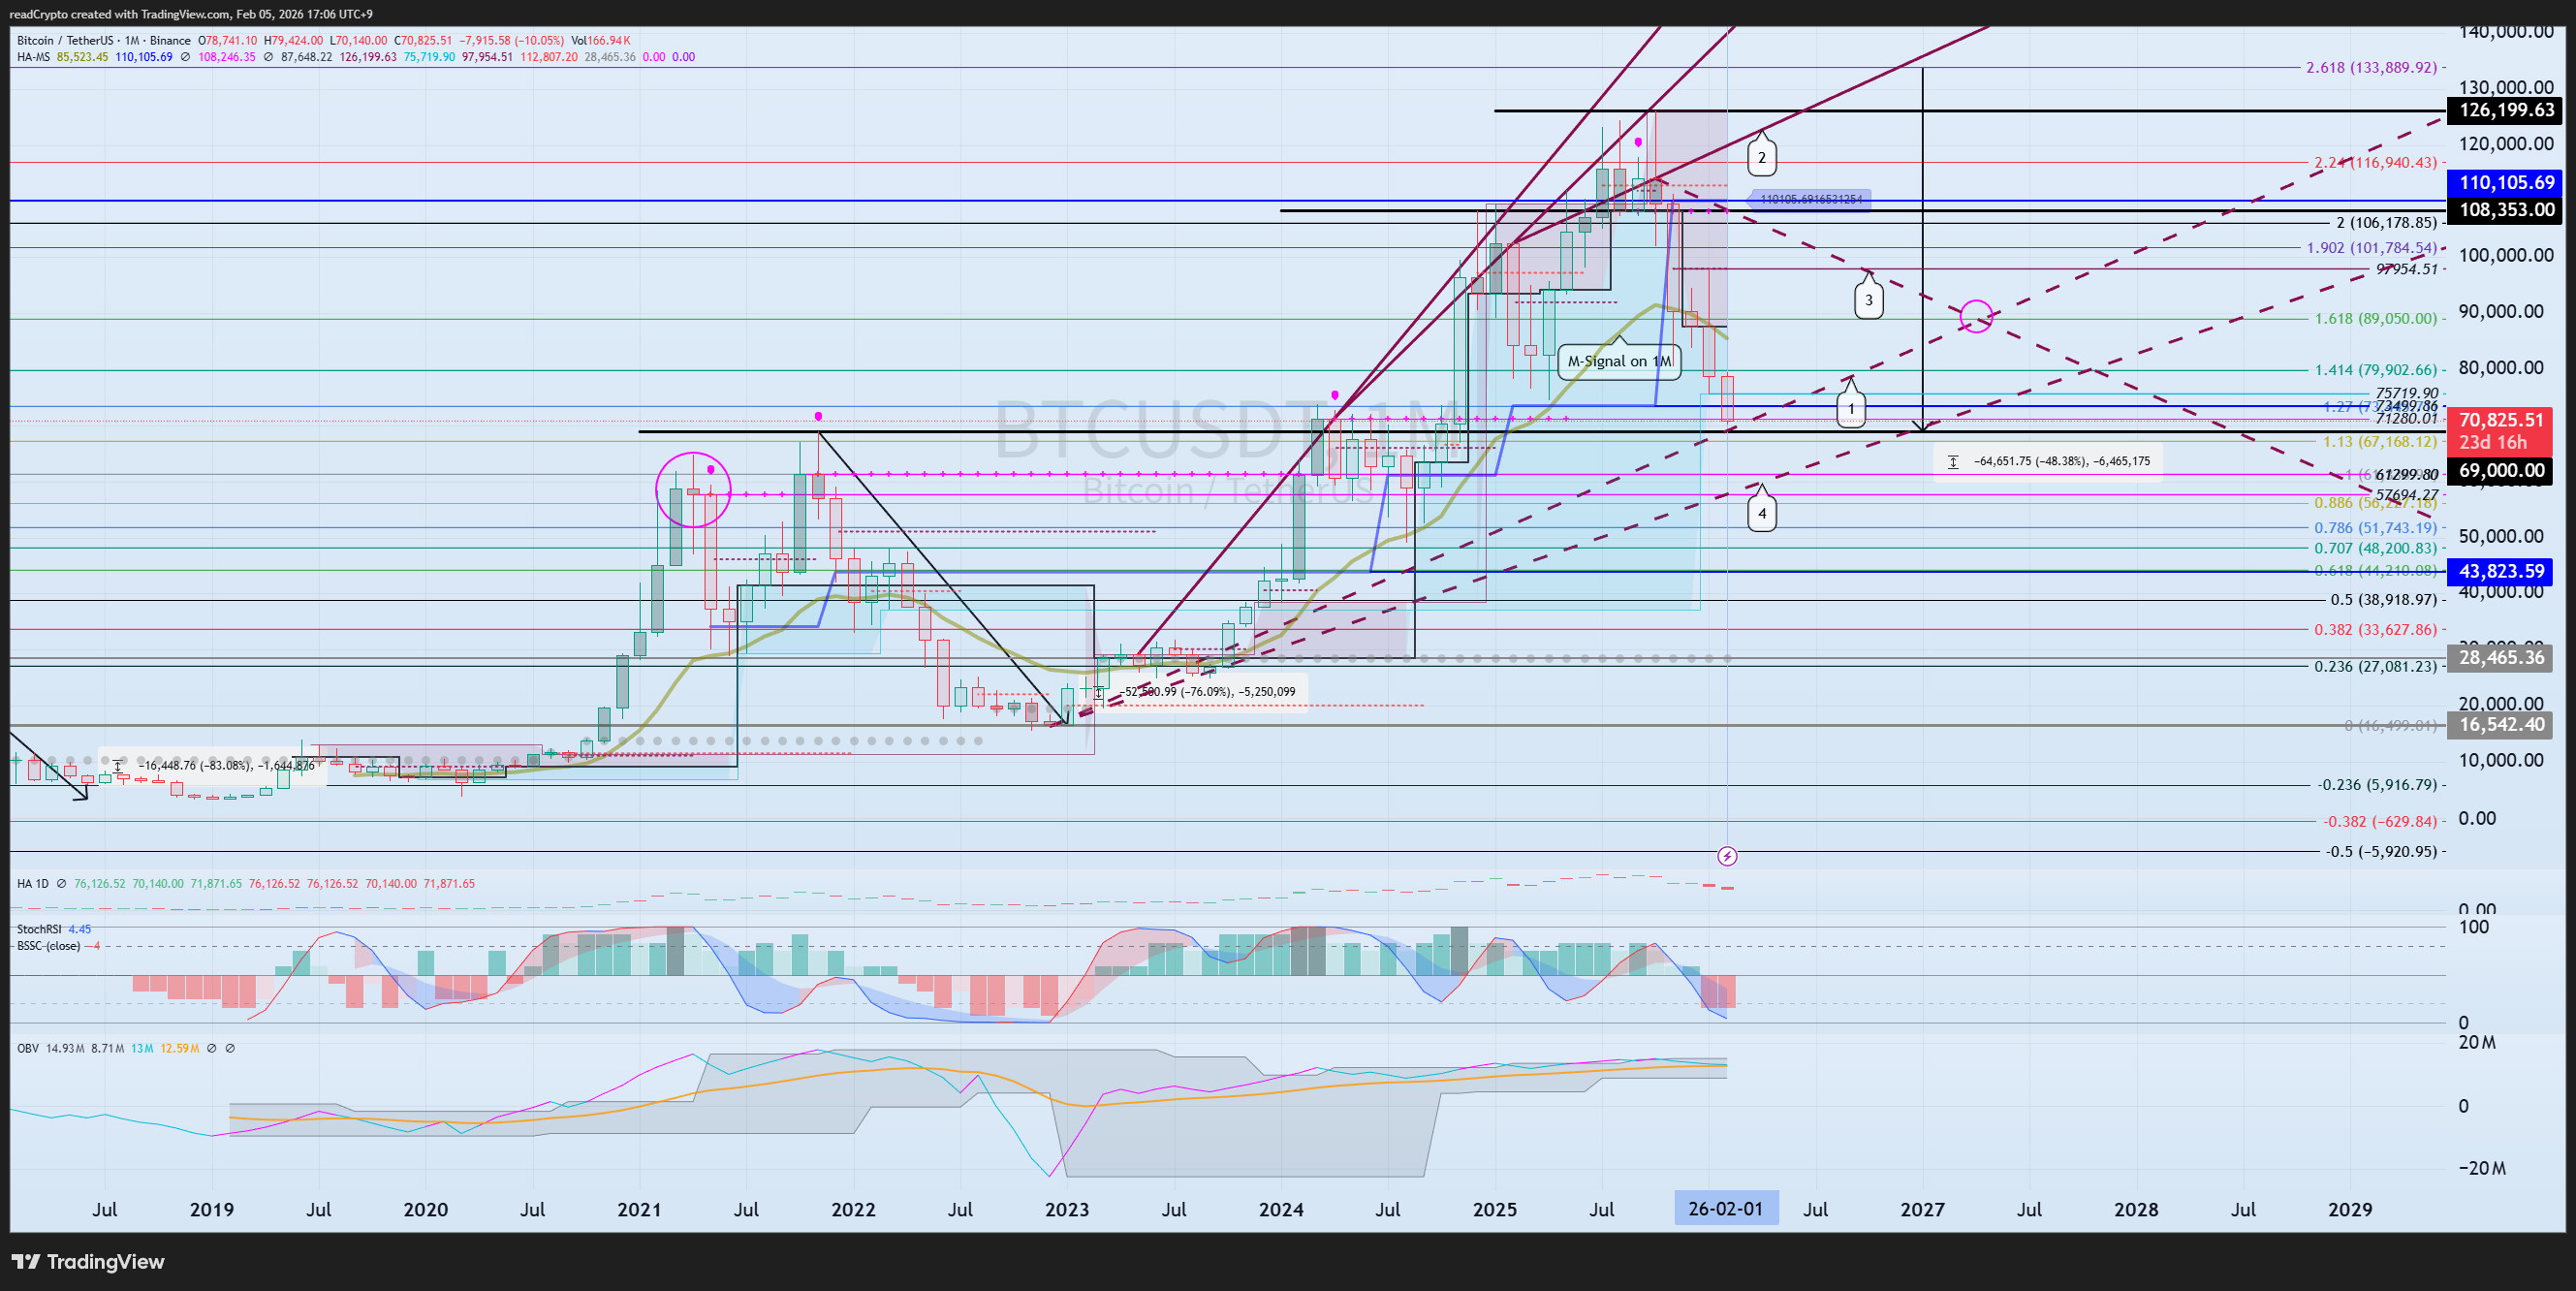Click the black 69,000.00 price tag
This screenshot has width=2576, height=1291.
(2499, 471)
